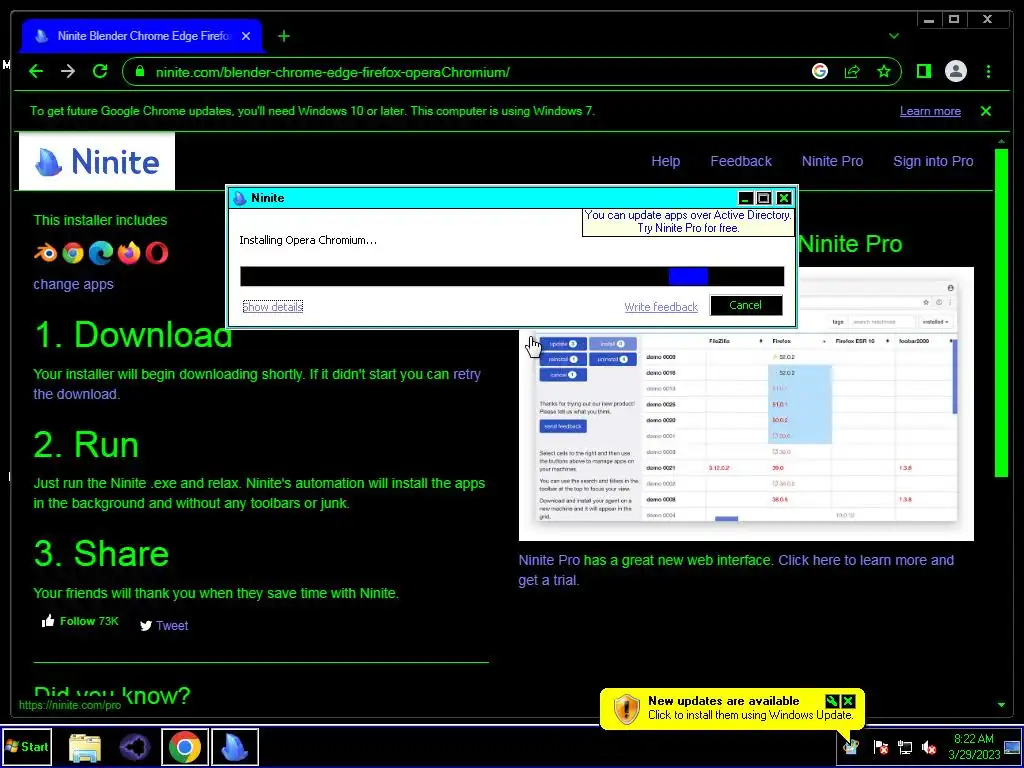Close the Ninite Blender Chrome tab
1024x768 pixels.
pos(246,36)
